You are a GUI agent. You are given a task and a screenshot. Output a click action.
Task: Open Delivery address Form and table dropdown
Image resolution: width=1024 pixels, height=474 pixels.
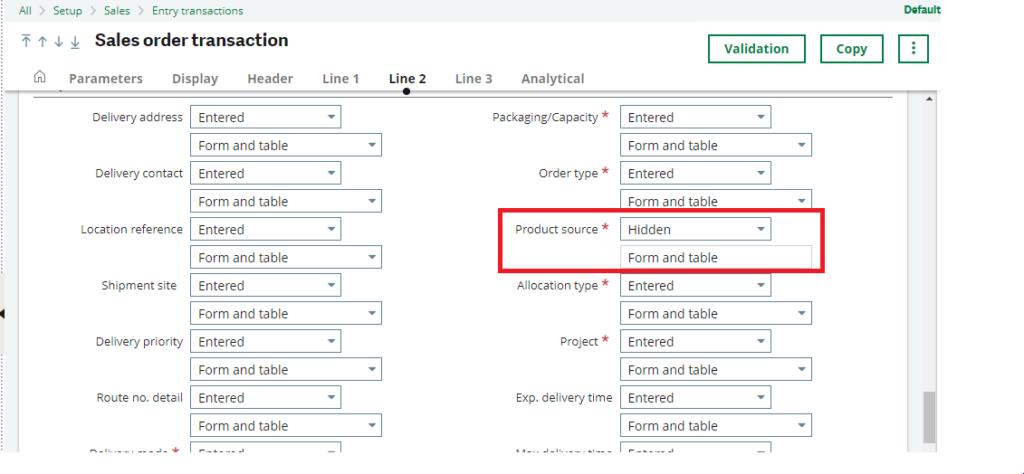tap(286, 146)
